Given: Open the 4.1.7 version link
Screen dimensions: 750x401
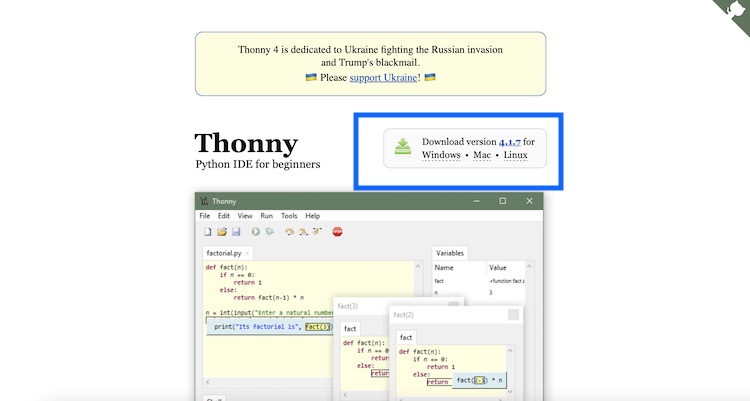Looking at the screenshot, I should [x=509, y=142].
